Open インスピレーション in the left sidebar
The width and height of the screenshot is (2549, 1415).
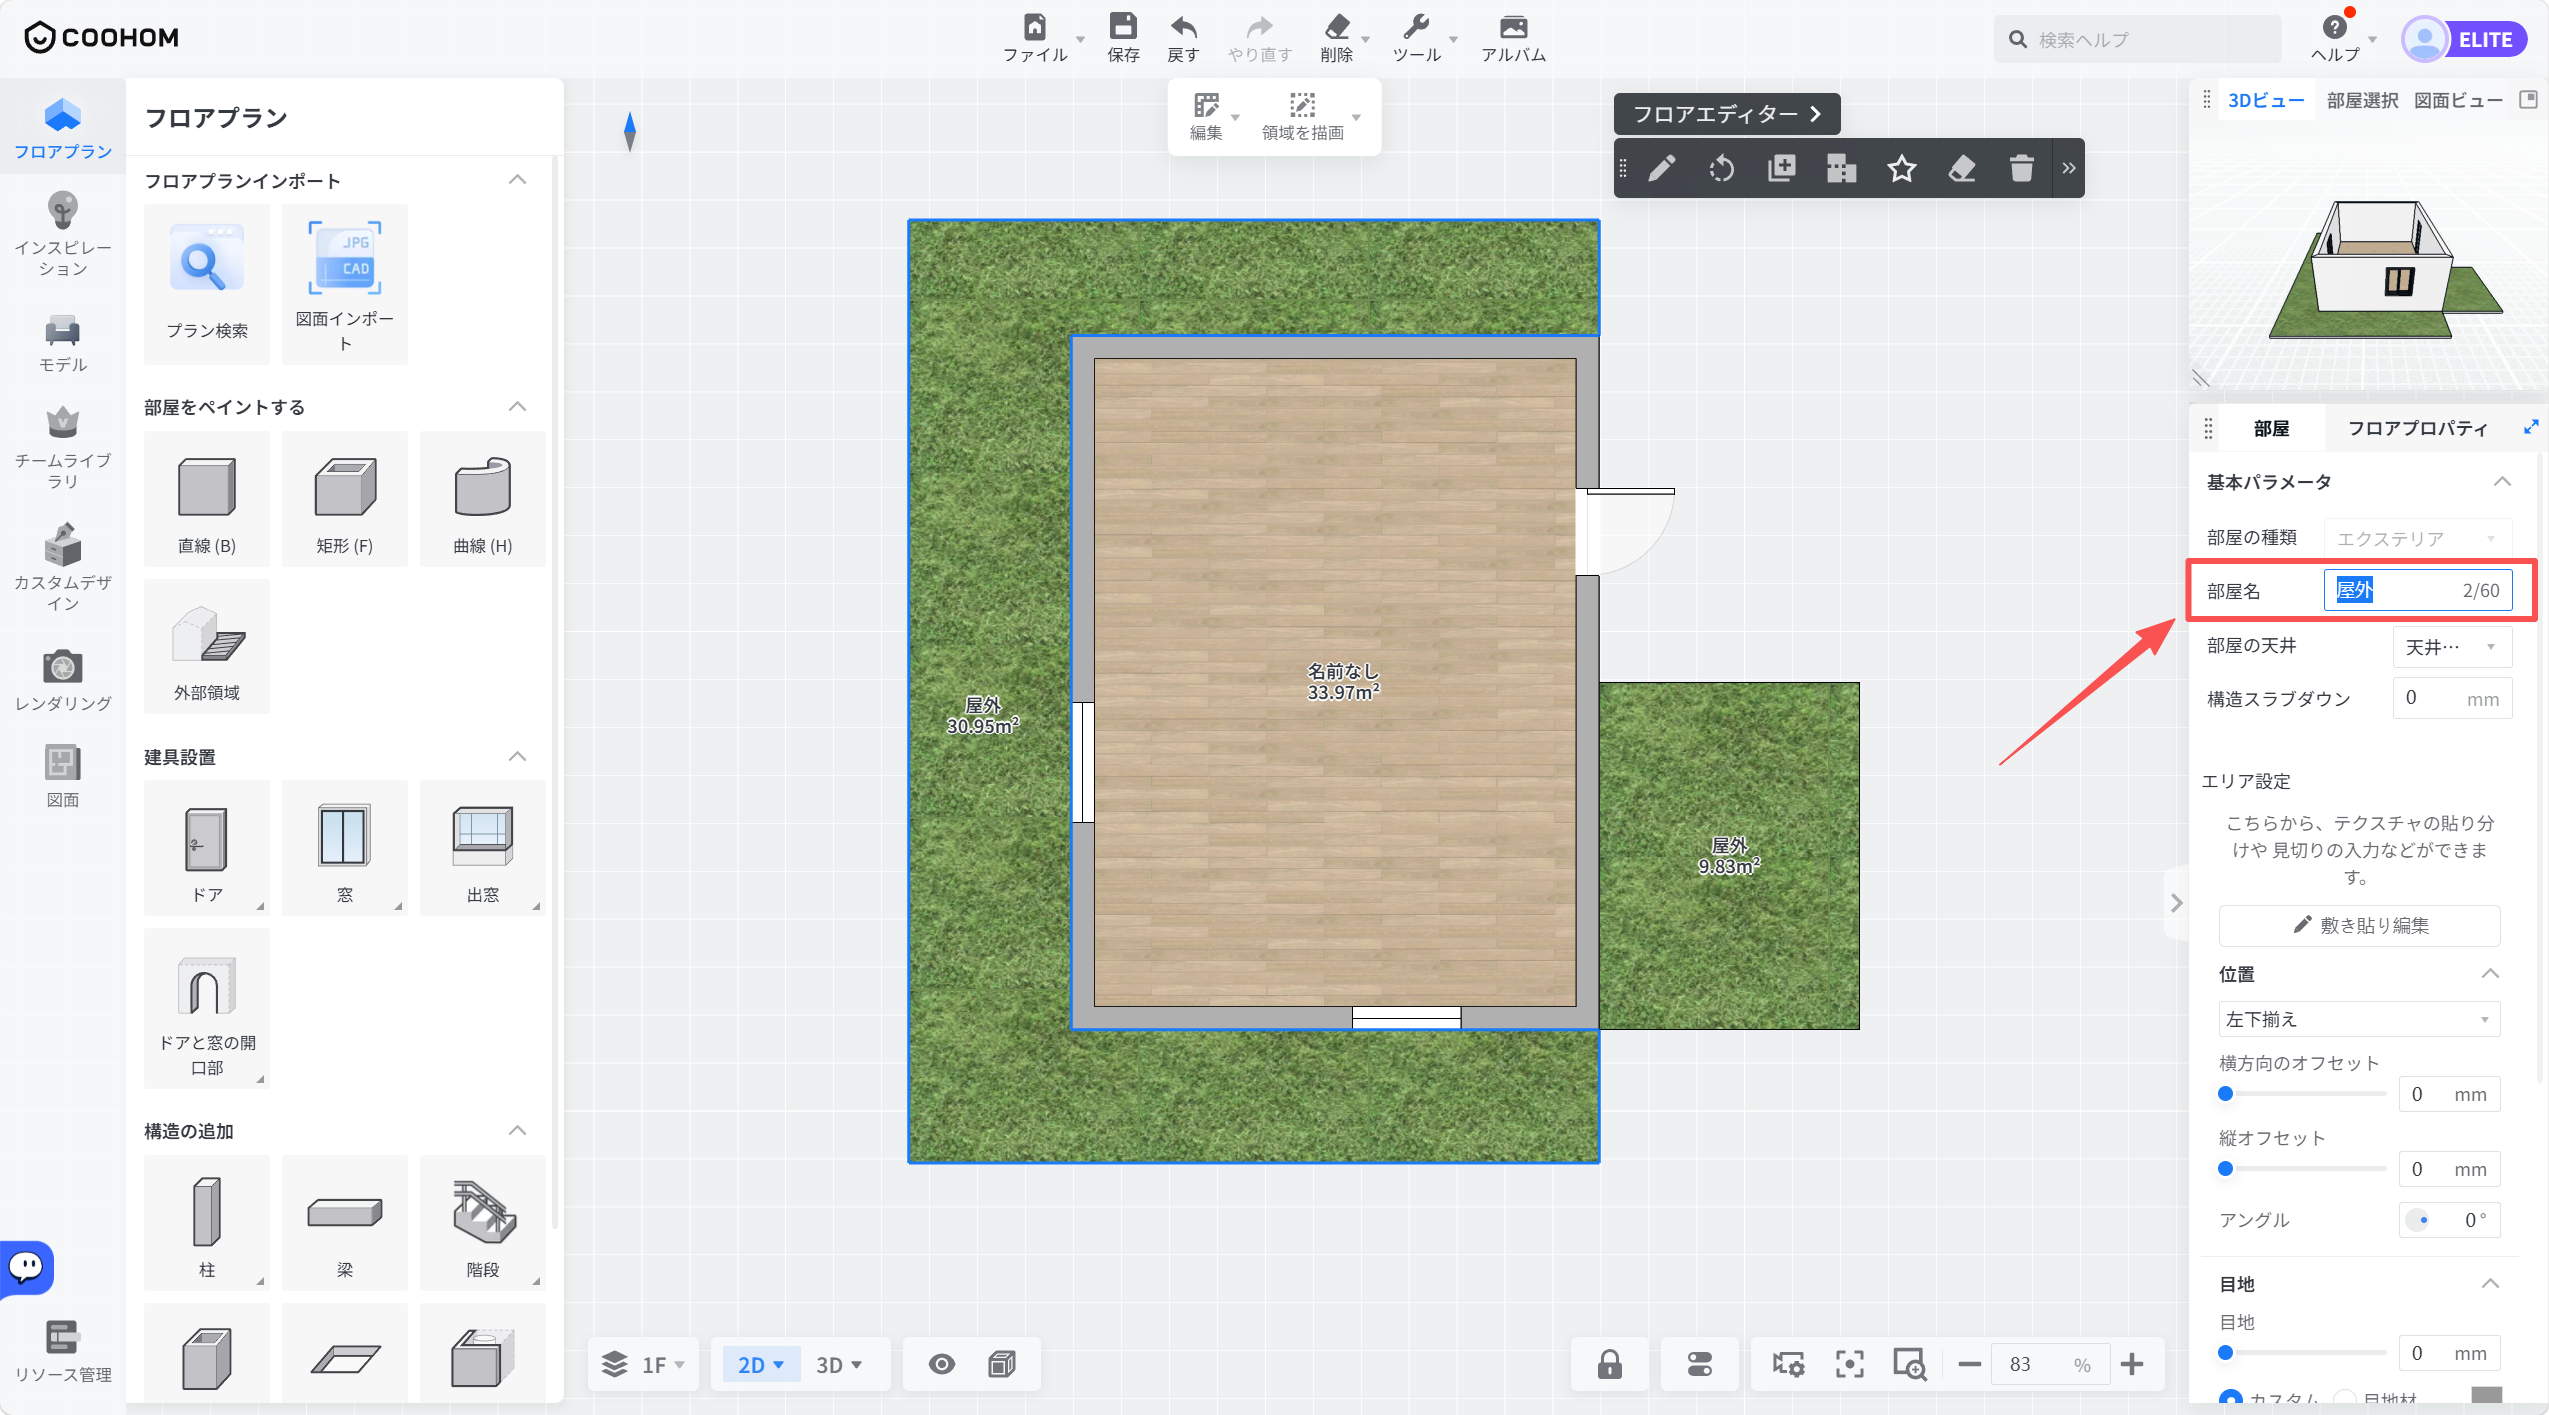tap(62, 235)
